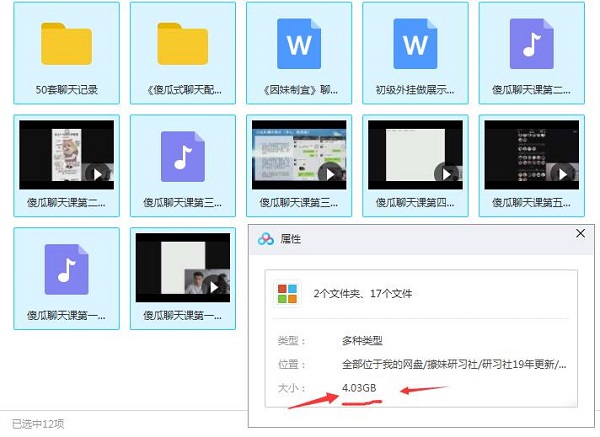This screenshot has height=437, width=600.
Task: Select the 《因妹制宜》聊... Word document icon
Action: pos(299,44)
